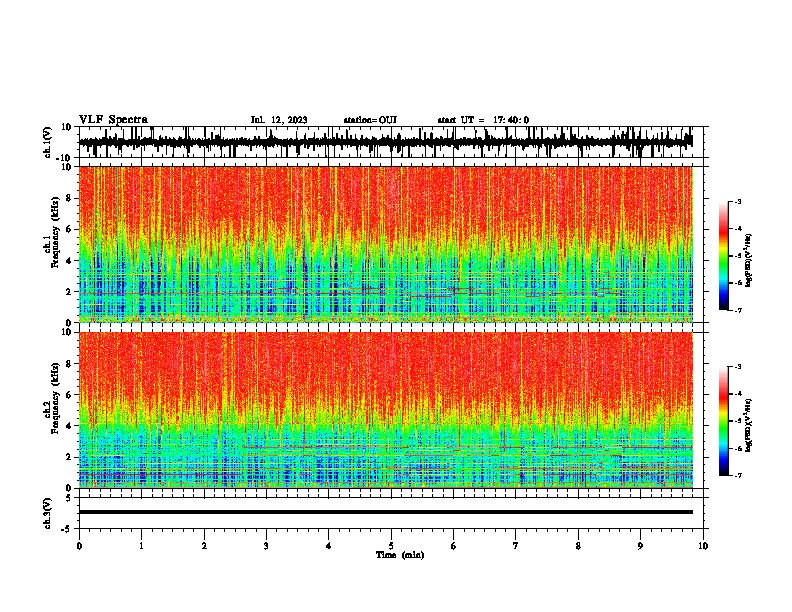The height and width of the screenshot is (612, 792).
Task: Click the "-3" label on the ch.1 color scale
Action: click(737, 202)
